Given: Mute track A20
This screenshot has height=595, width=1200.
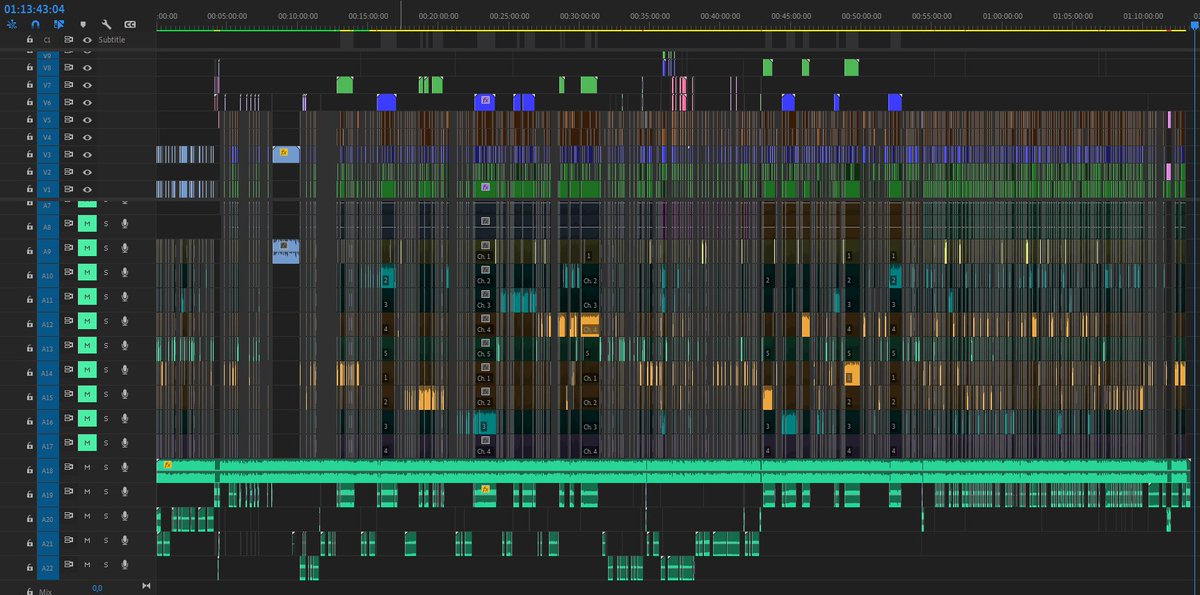Looking at the screenshot, I should coord(87,518).
